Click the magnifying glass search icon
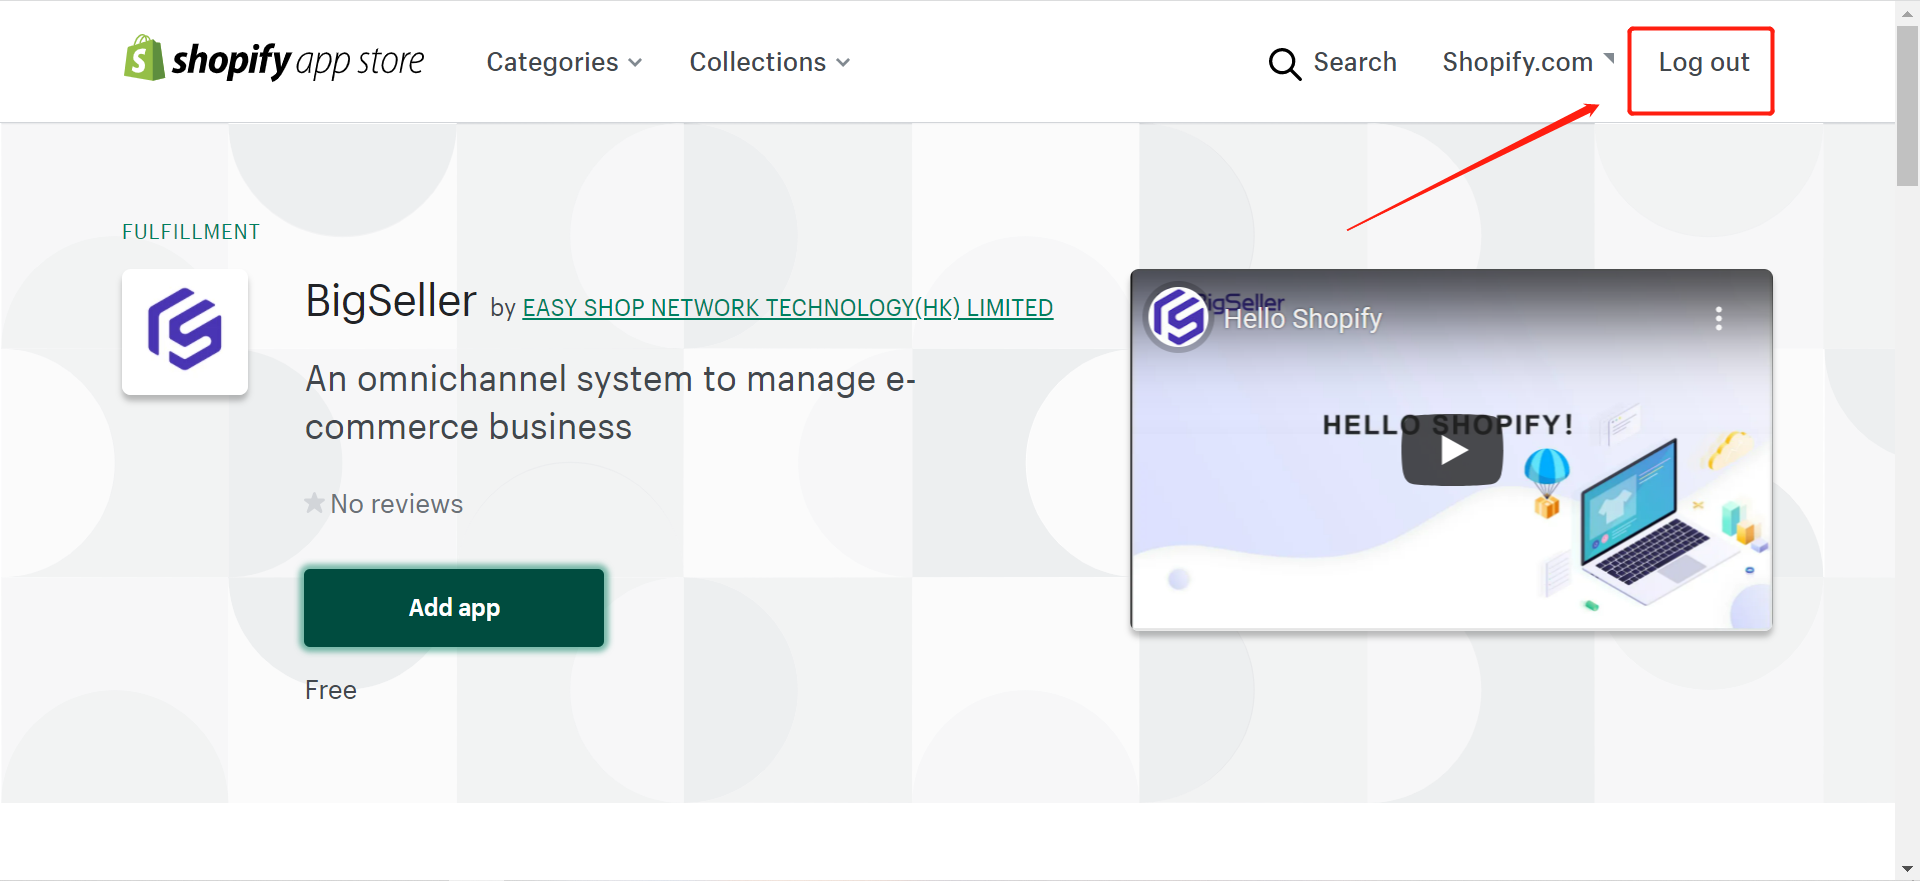 pyautogui.click(x=1284, y=64)
